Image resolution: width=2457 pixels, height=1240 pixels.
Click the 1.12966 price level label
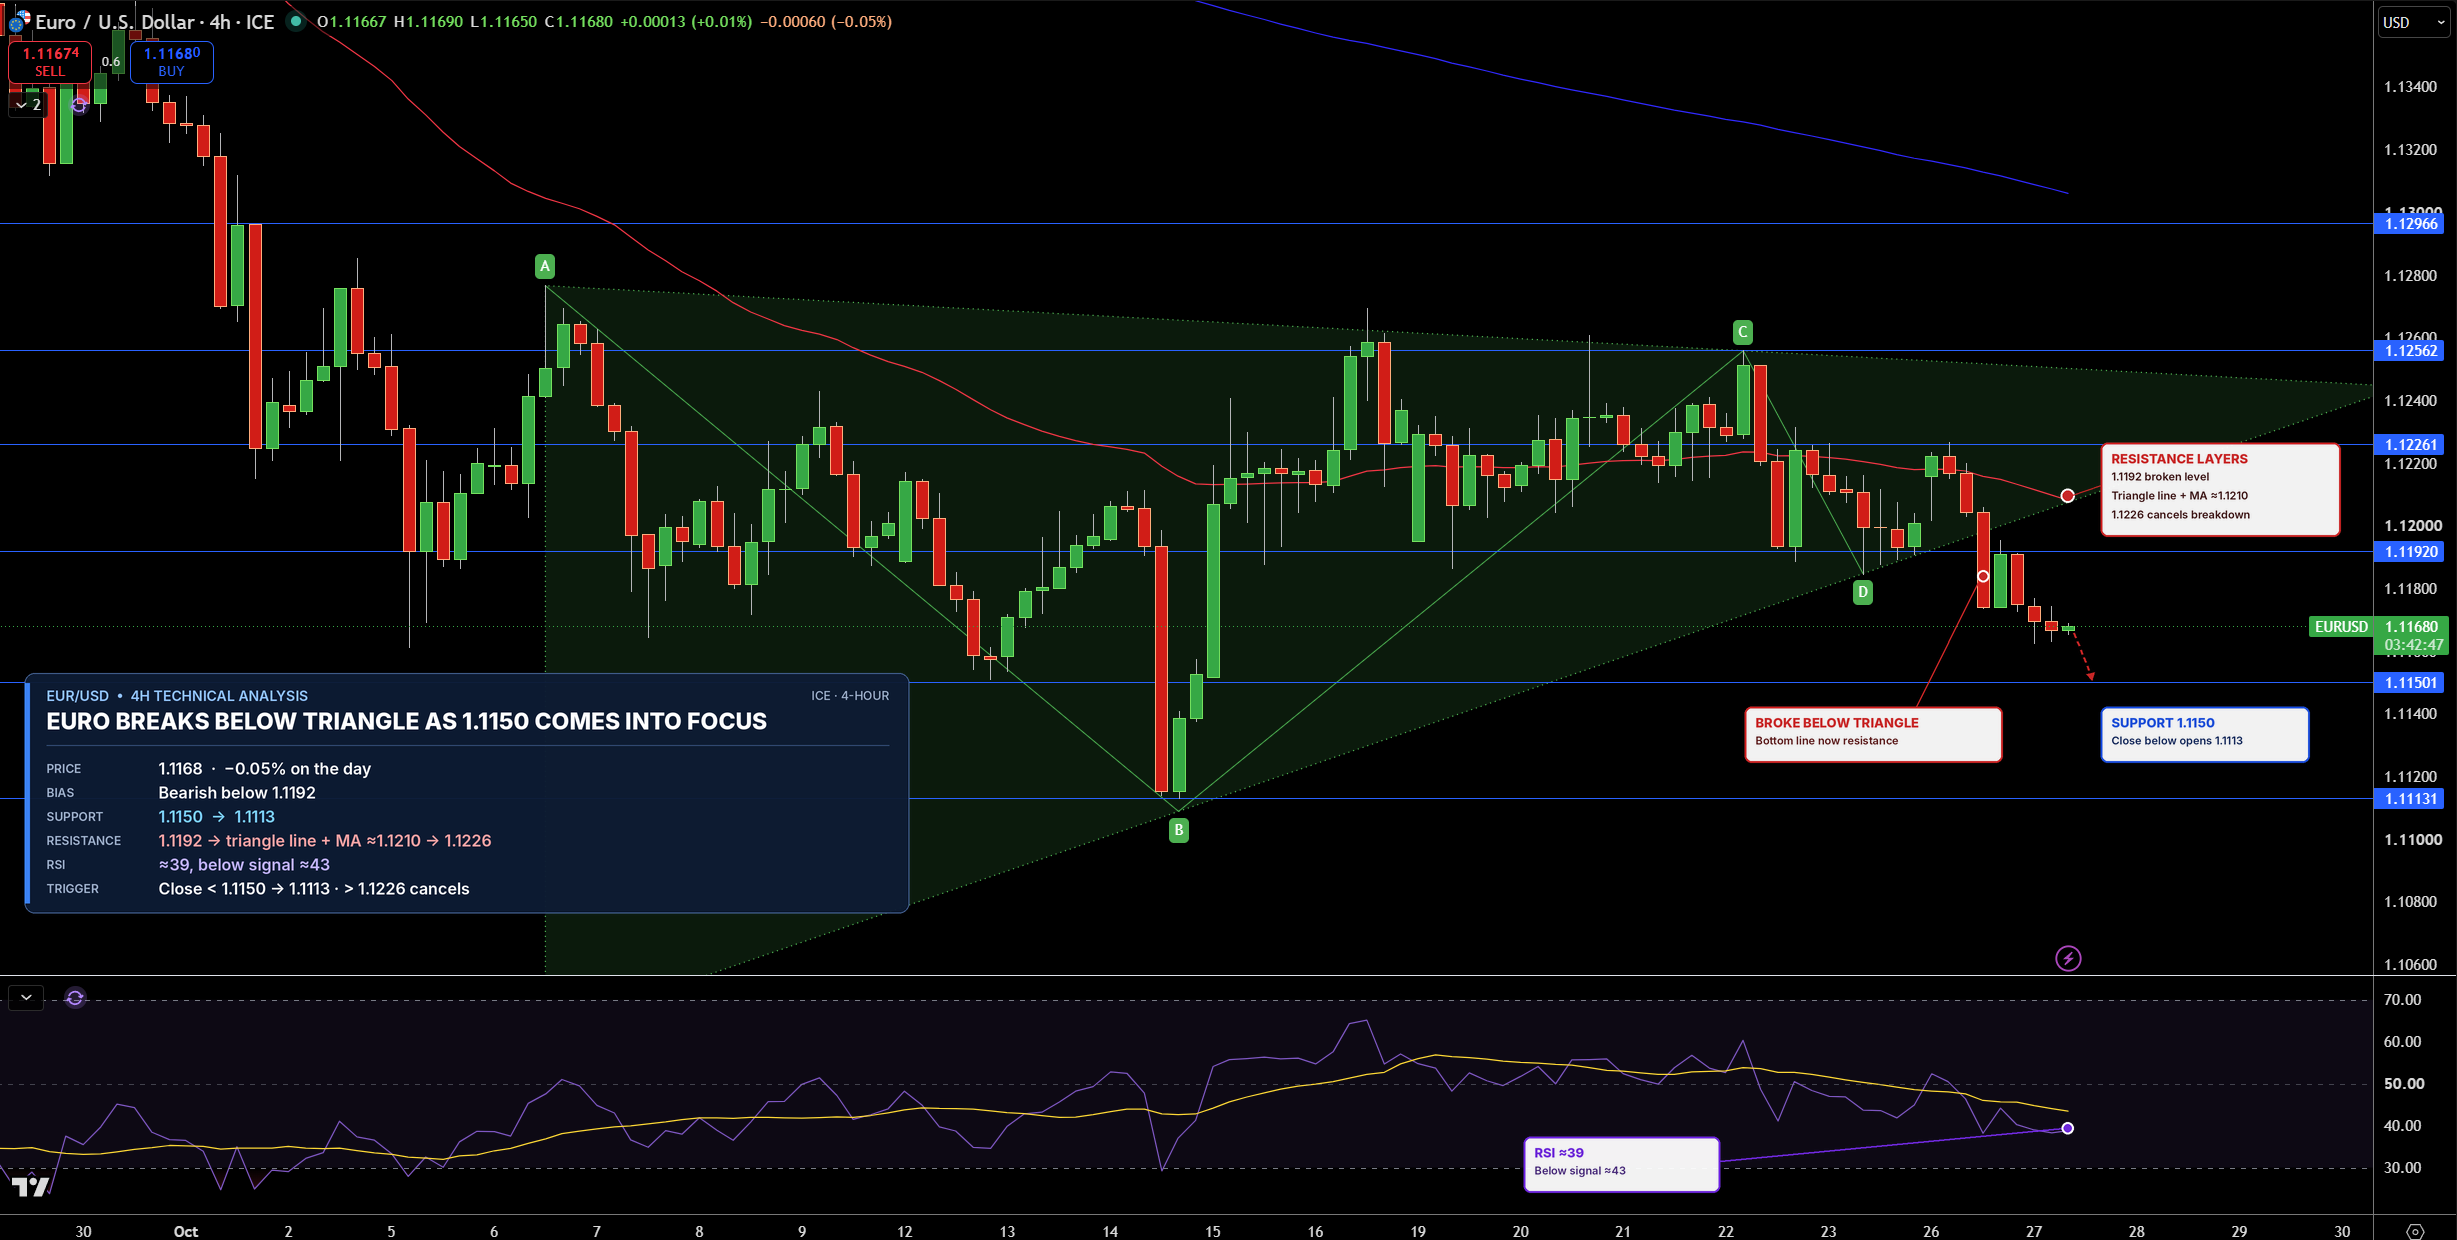(x=2409, y=224)
